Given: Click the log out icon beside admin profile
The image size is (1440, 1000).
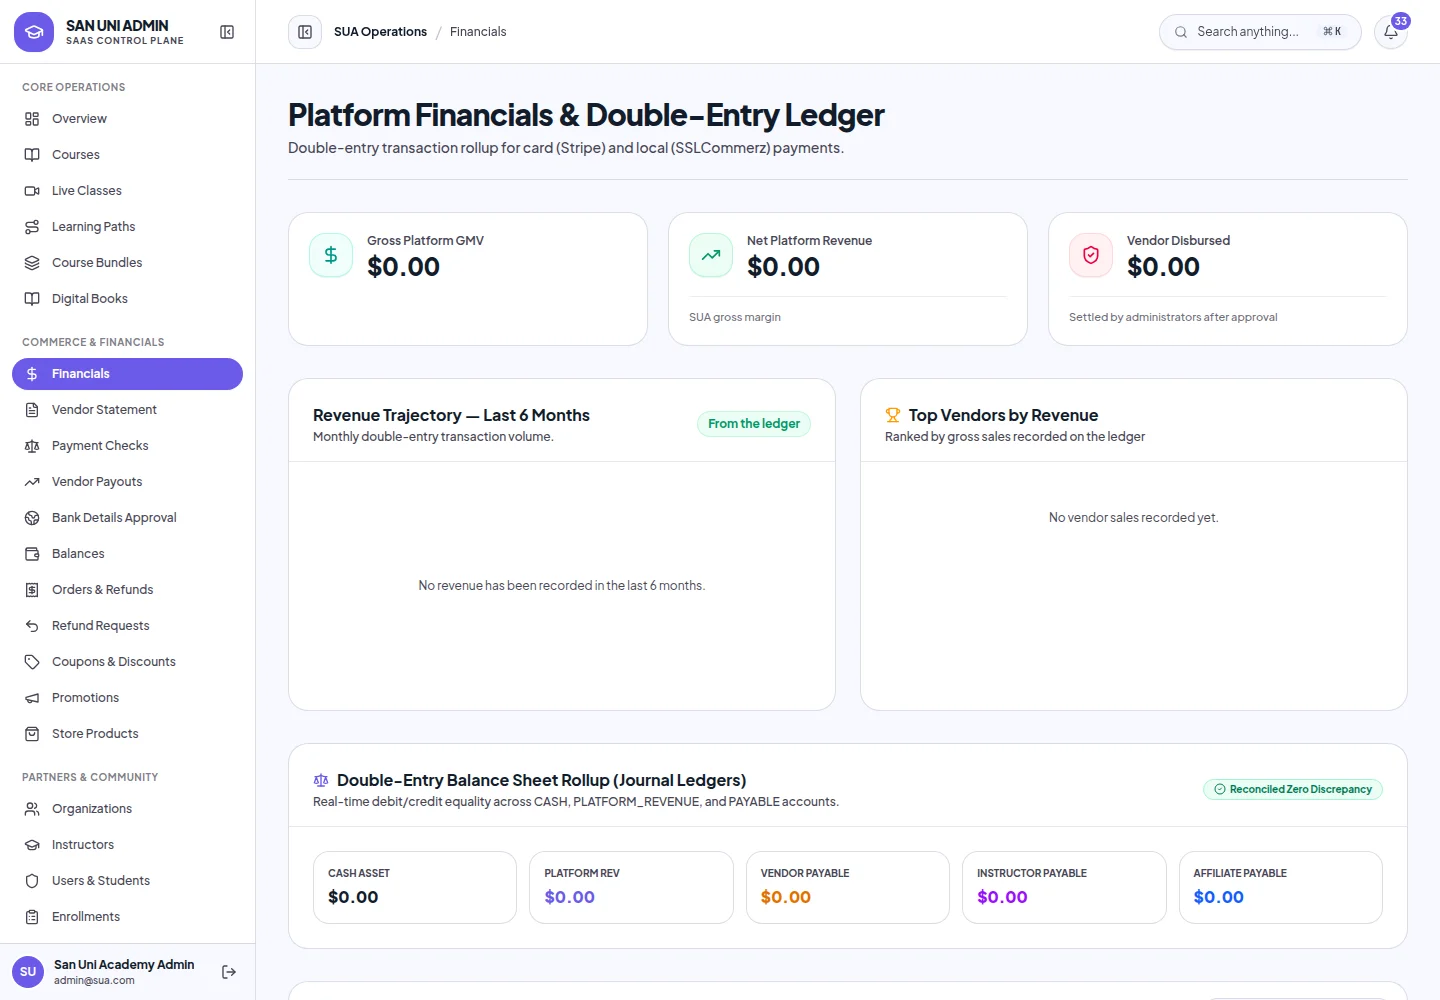Looking at the screenshot, I should click(229, 972).
